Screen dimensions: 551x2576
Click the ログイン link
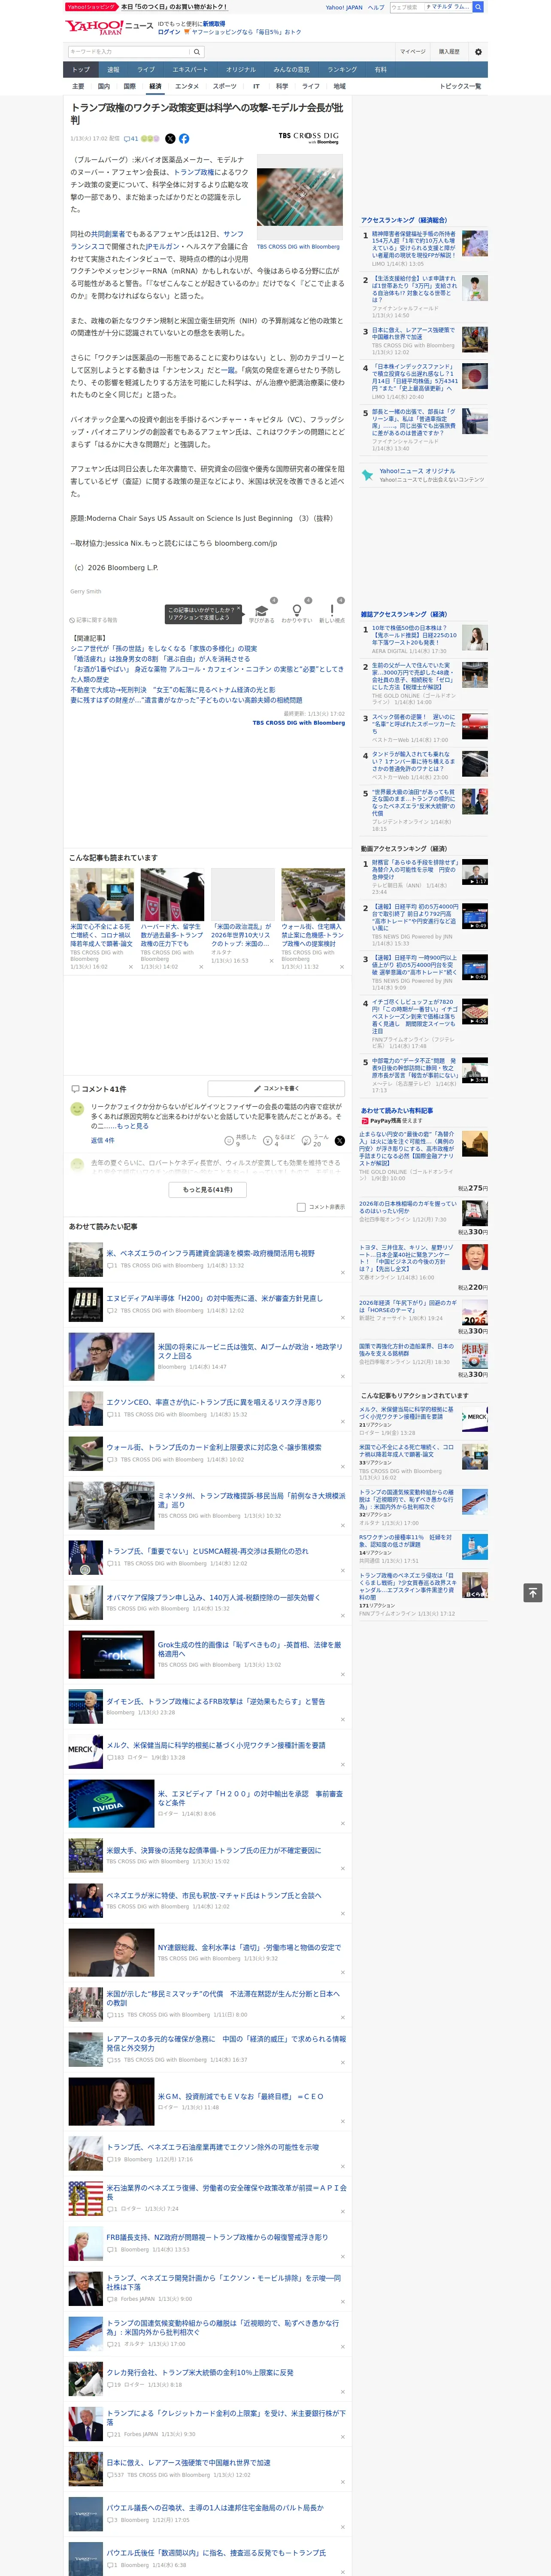tap(169, 32)
